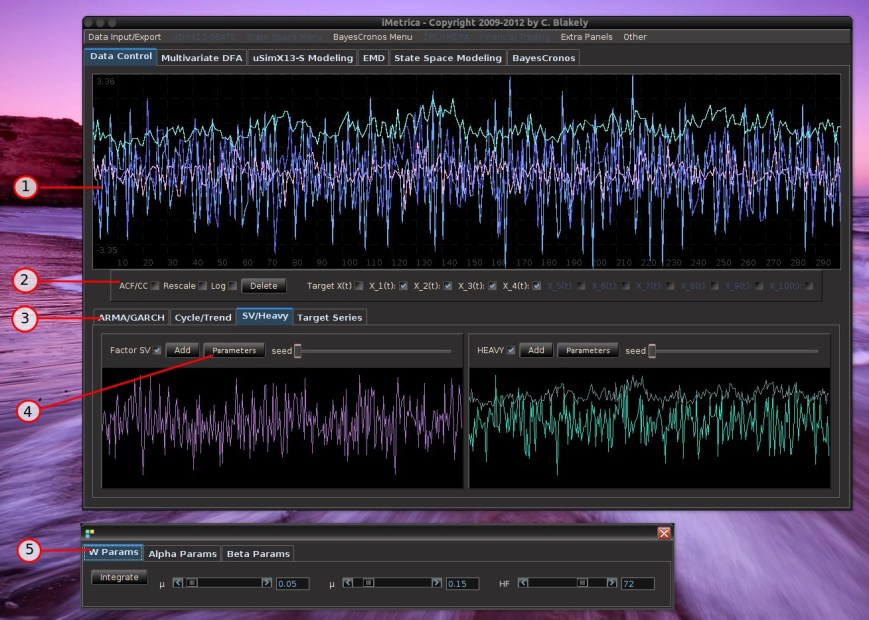This screenshot has height=620, width=869.
Task: Click left arrow of first μ slider
Action: pos(178,583)
